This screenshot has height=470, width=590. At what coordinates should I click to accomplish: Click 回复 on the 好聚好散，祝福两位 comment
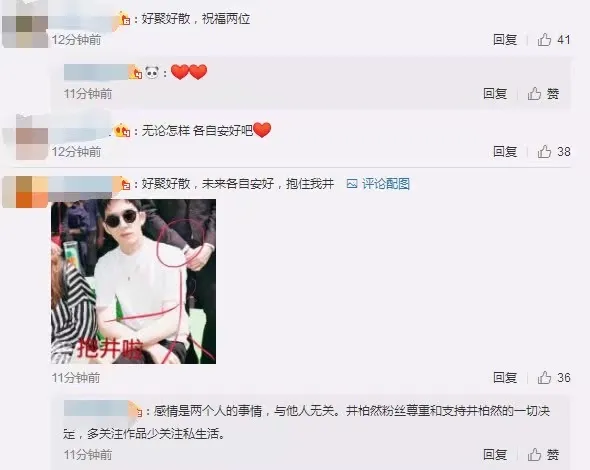(505, 40)
